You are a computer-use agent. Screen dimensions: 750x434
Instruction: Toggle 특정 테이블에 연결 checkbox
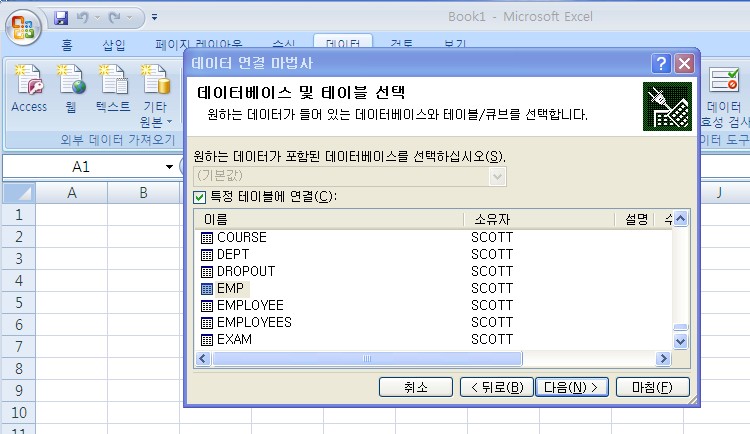(x=199, y=197)
